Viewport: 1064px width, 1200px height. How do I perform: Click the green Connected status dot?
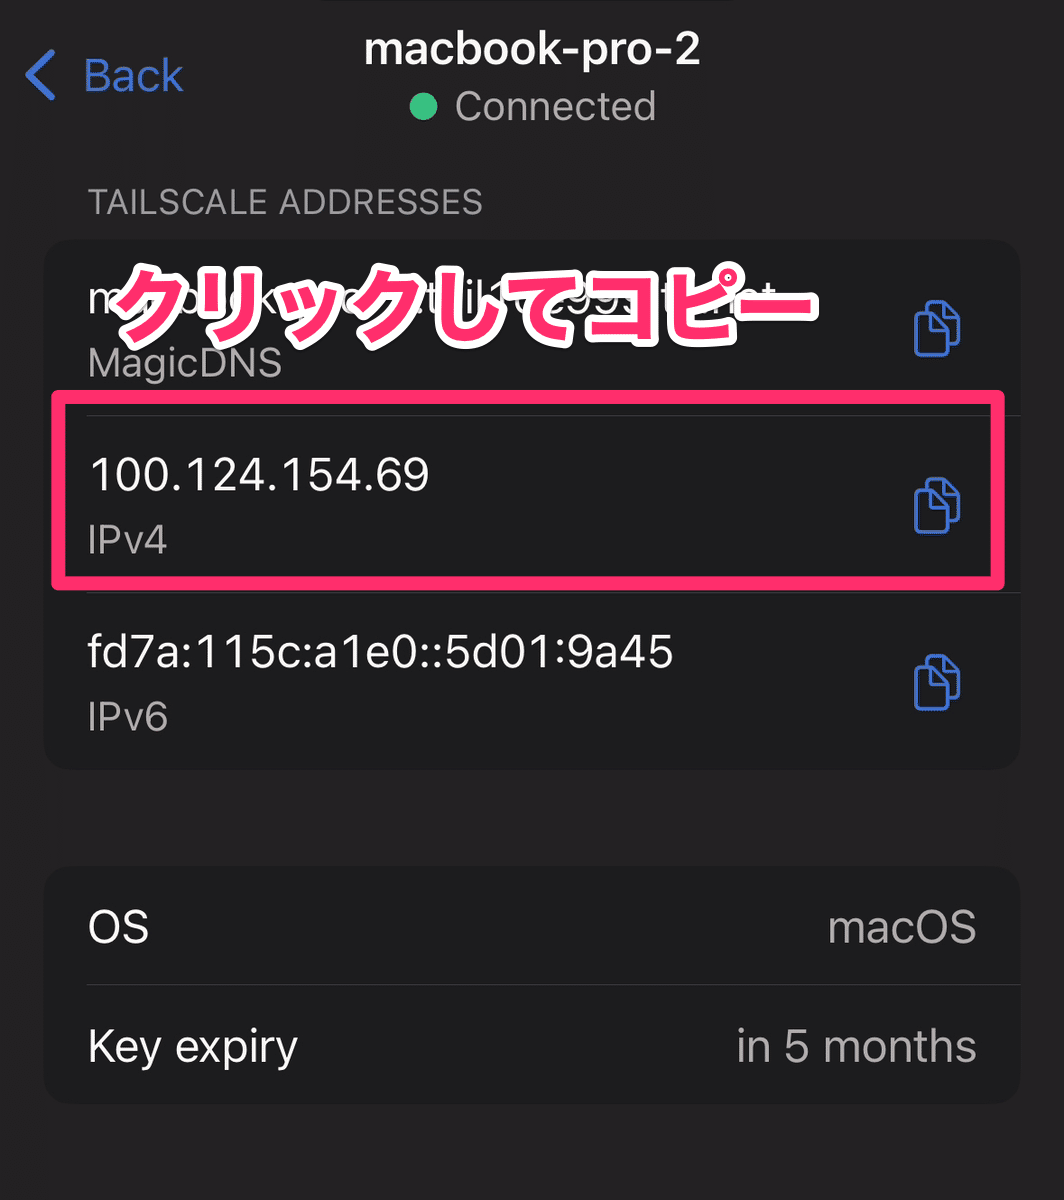coord(423,106)
